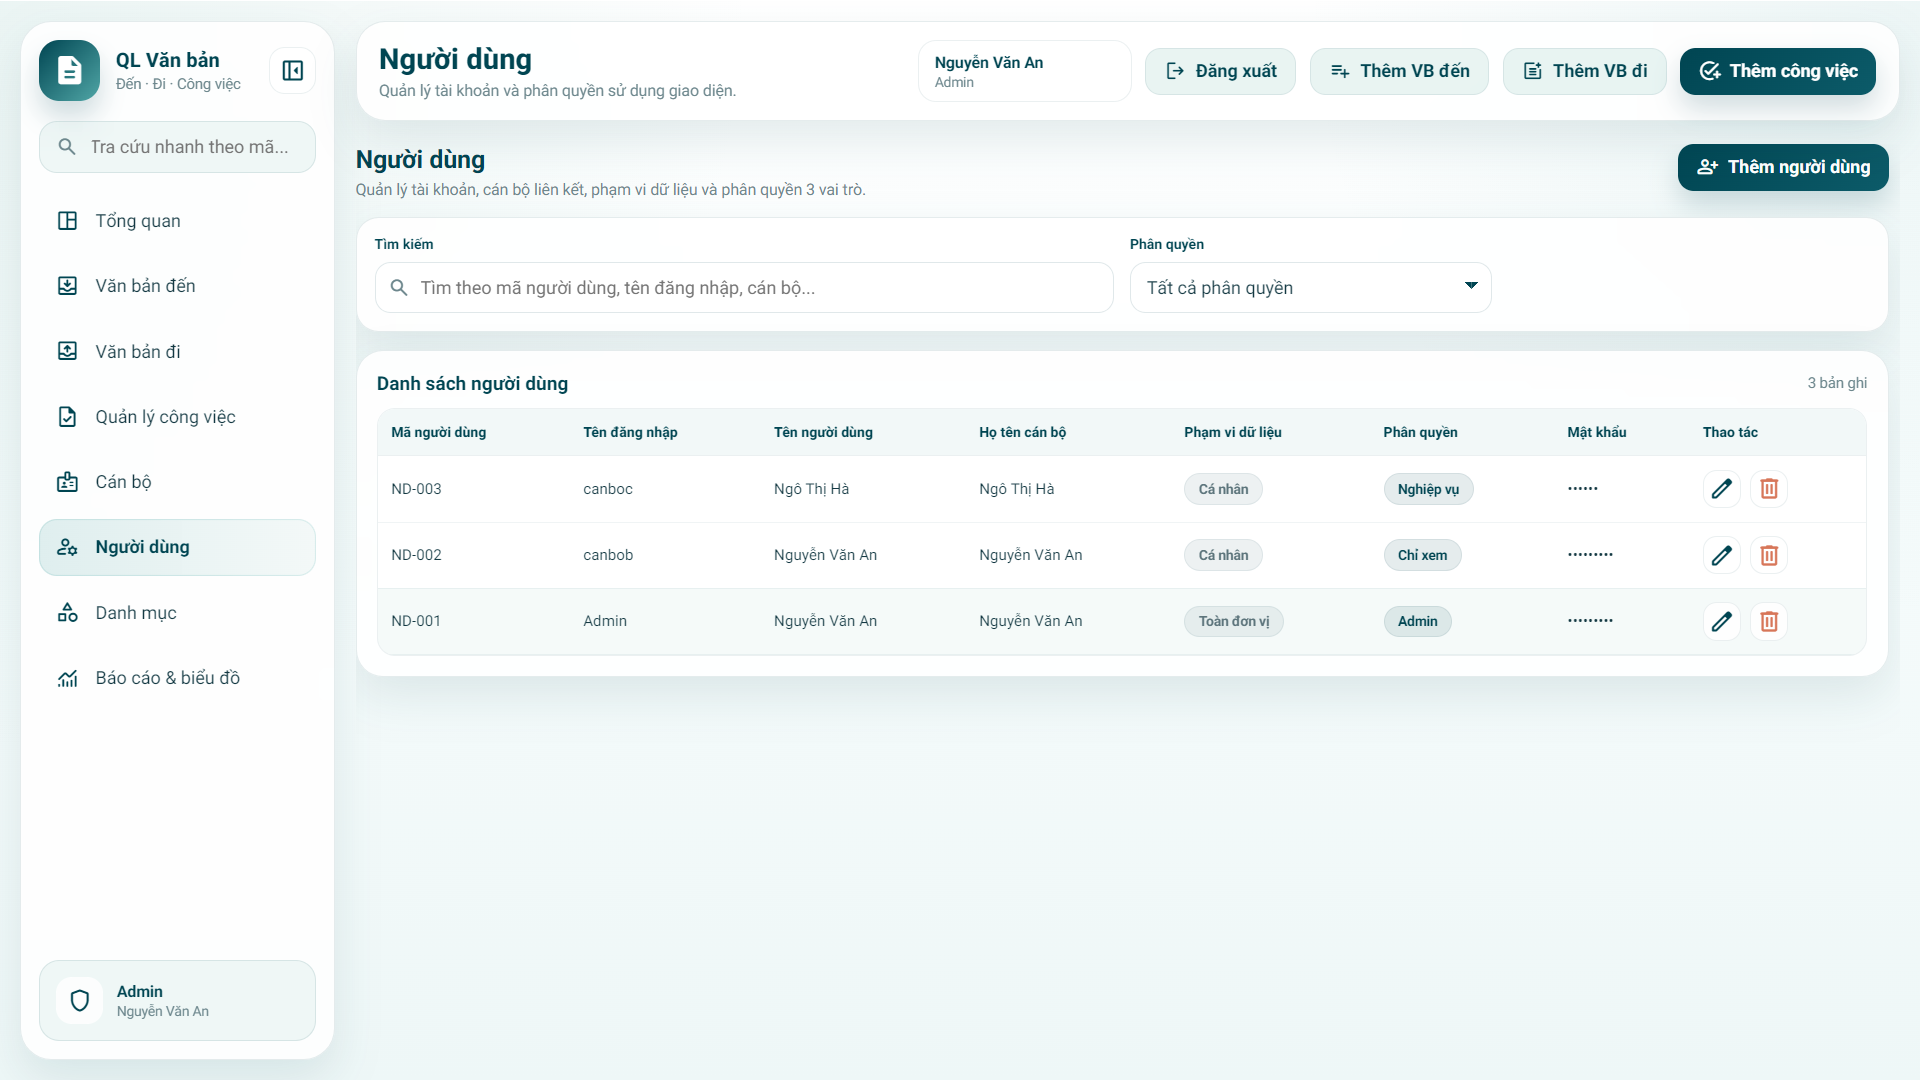Click the Thêm người dùng button
The height and width of the screenshot is (1080, 1920).
(1782, 167)
